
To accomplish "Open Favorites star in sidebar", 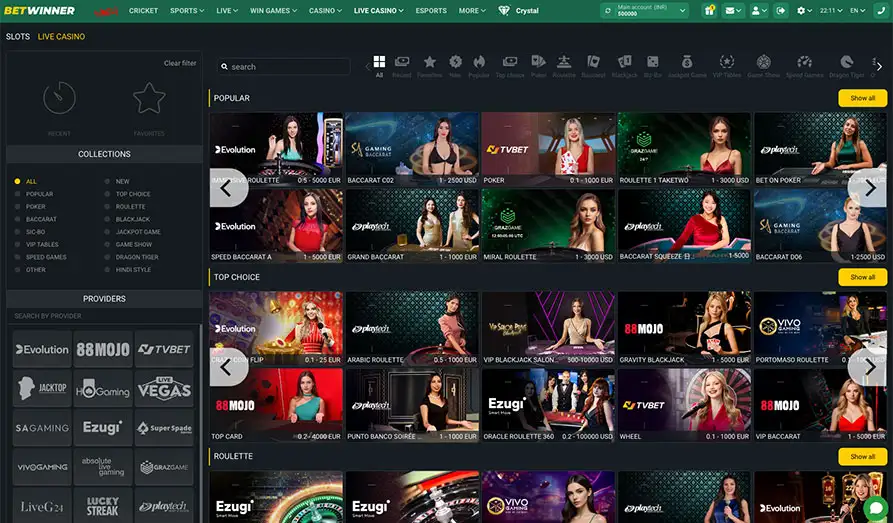I will pyautogui.click(x=149, y=97).
